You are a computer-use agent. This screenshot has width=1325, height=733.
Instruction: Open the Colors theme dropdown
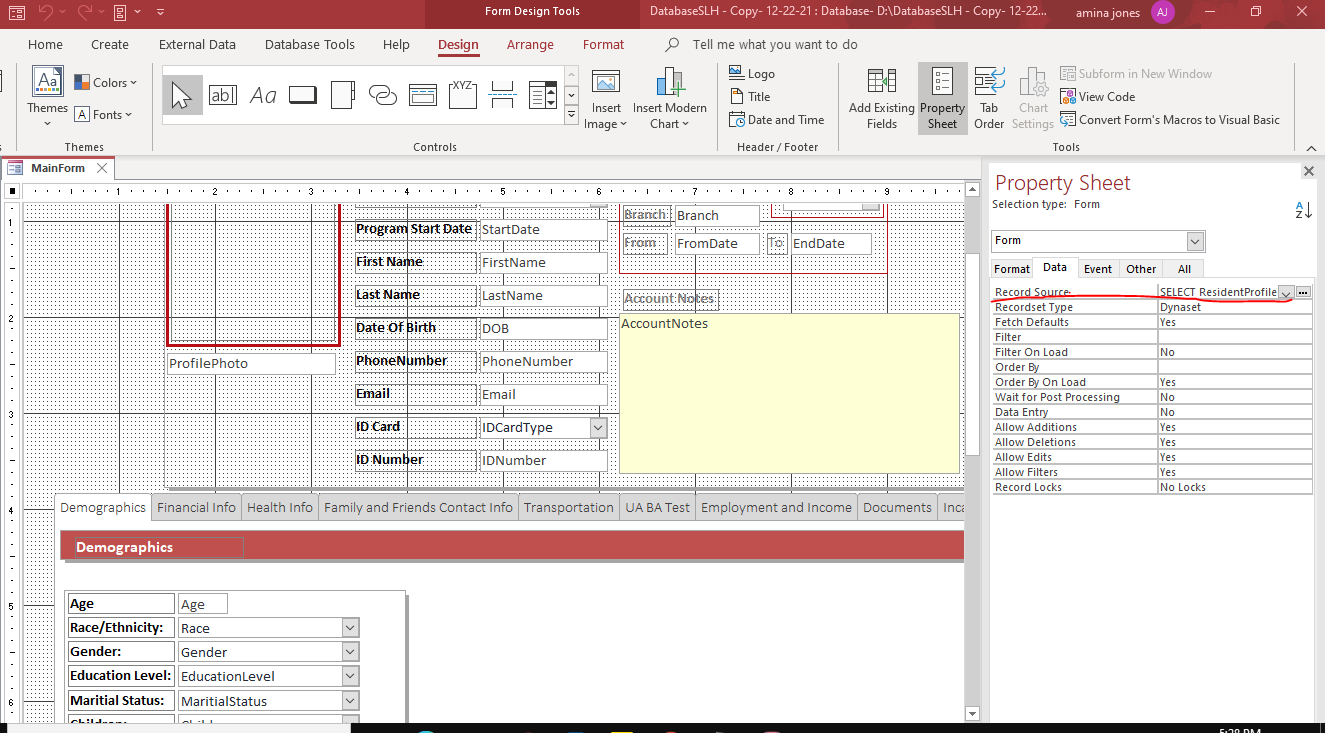click(106, 83)
